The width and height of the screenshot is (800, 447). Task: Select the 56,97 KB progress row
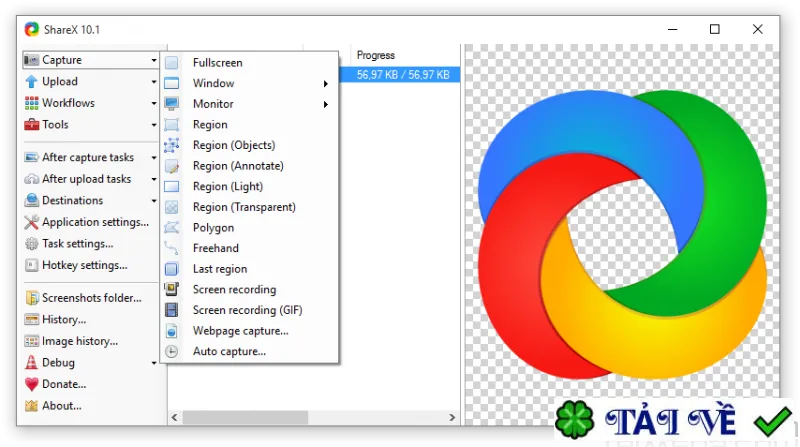pos(400,75)
